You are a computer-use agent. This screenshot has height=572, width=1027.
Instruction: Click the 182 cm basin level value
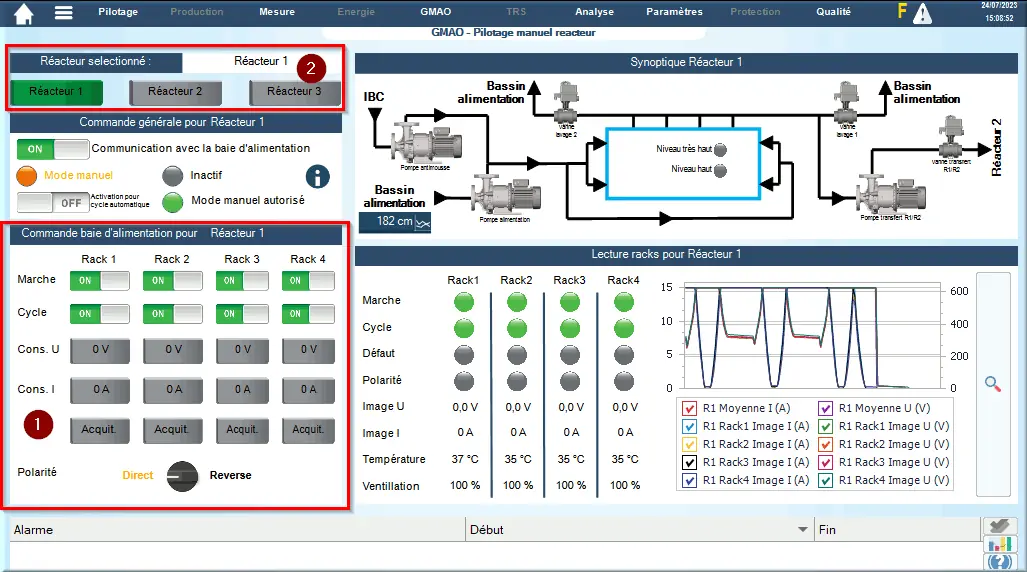[x=395, y=222]
